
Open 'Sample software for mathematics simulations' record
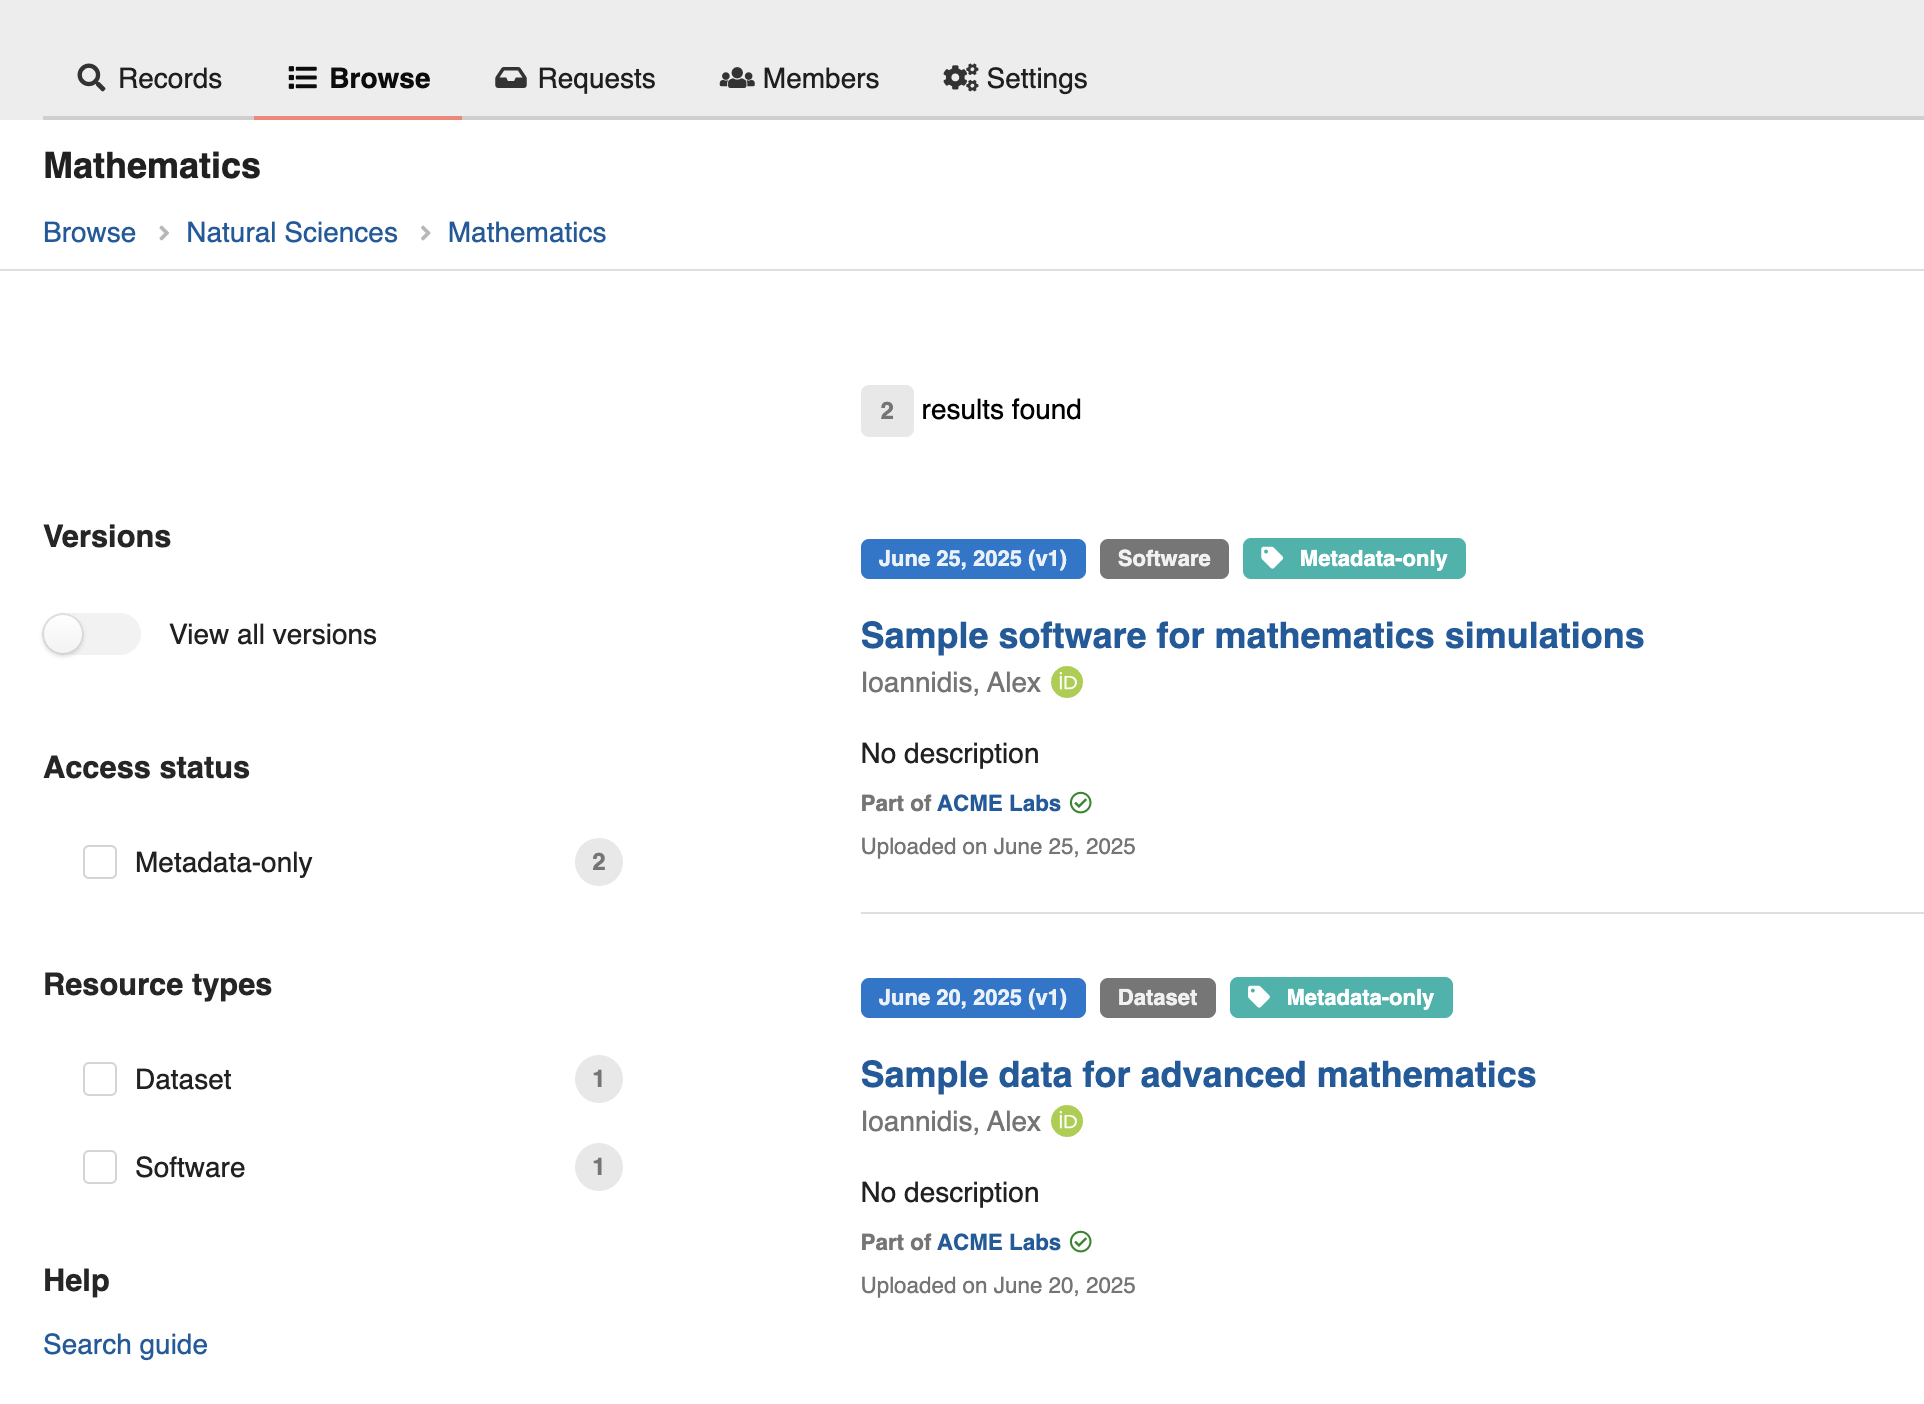[1252, 635]
